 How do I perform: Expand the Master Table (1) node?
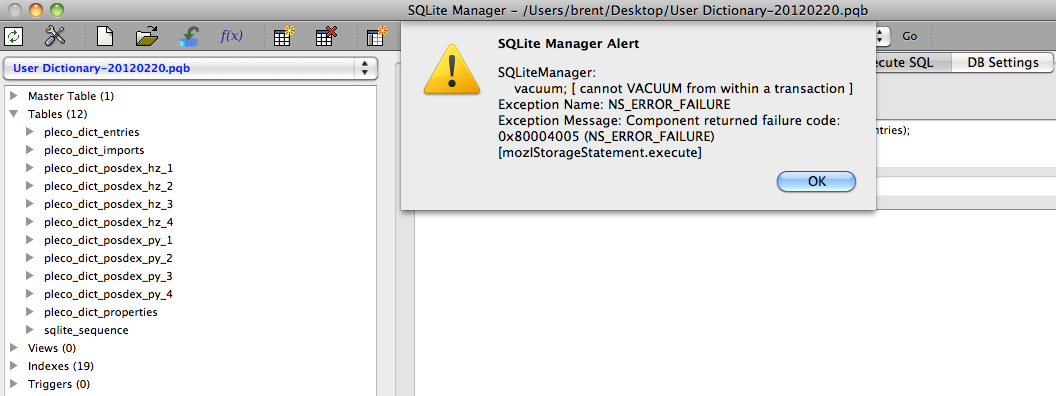pos(14,96)
